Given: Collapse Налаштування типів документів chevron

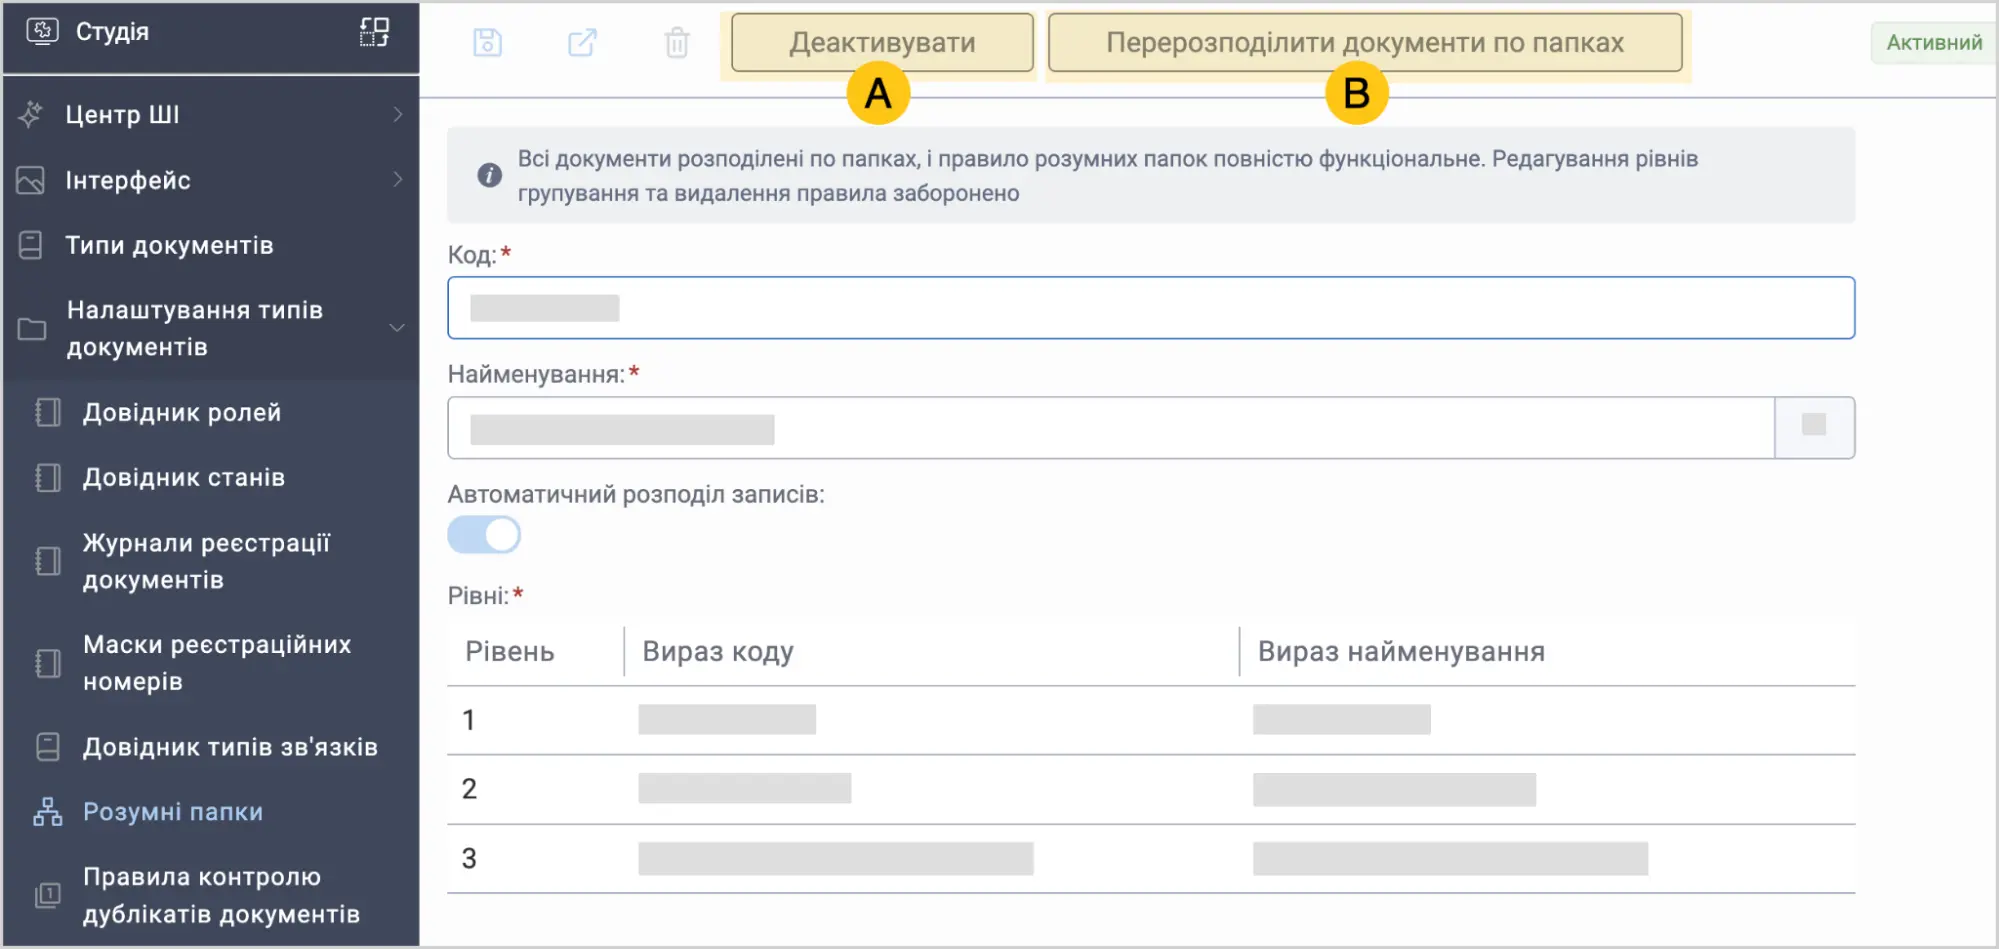Looking at the screenshot, I should (397, 328).
